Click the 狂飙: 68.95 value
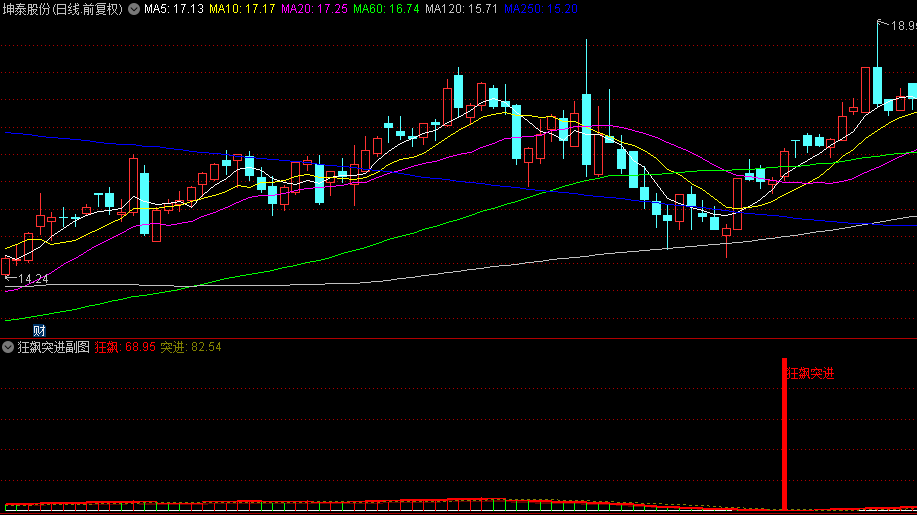This screenshot has height=515, width=917. [125, 347]
